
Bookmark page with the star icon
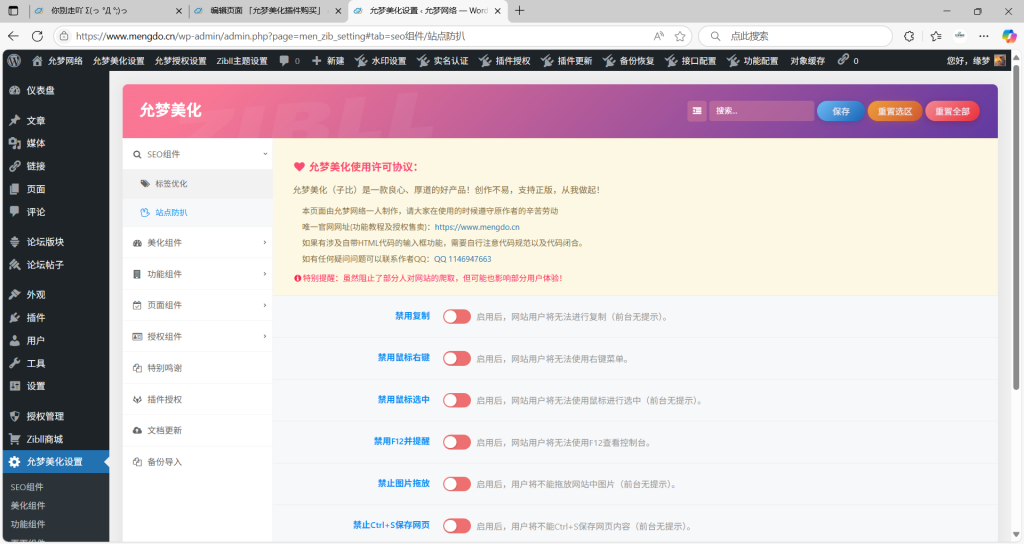click(x=680, y=37)
